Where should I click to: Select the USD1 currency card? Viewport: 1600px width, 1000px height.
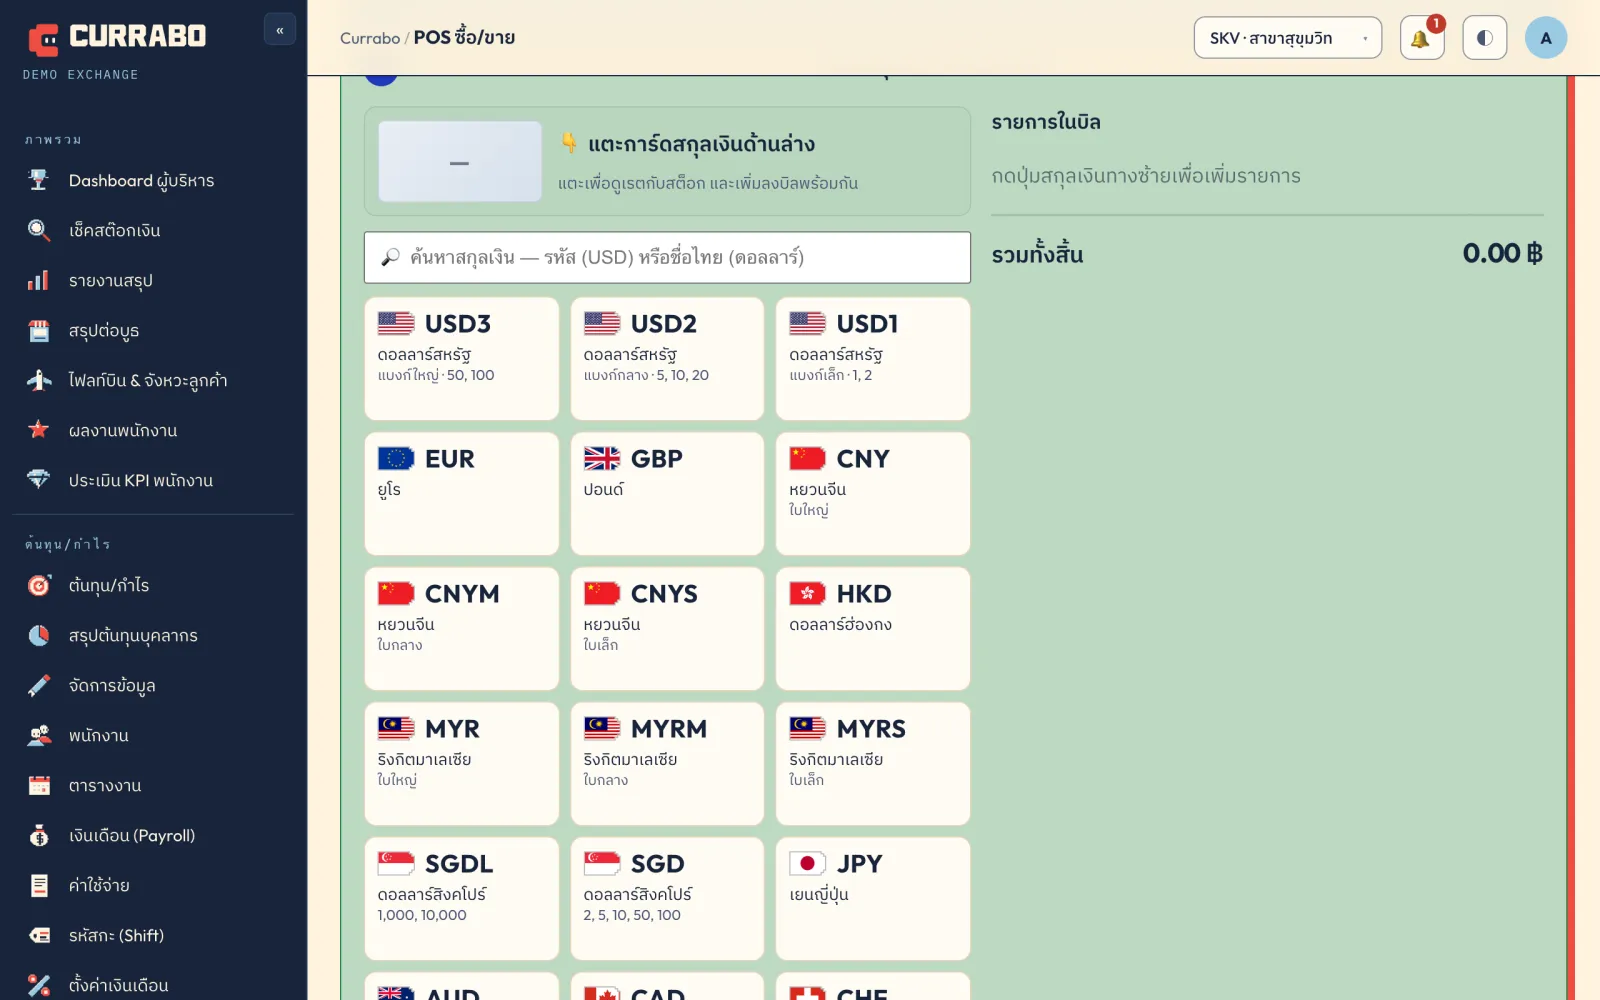(873, 358)
